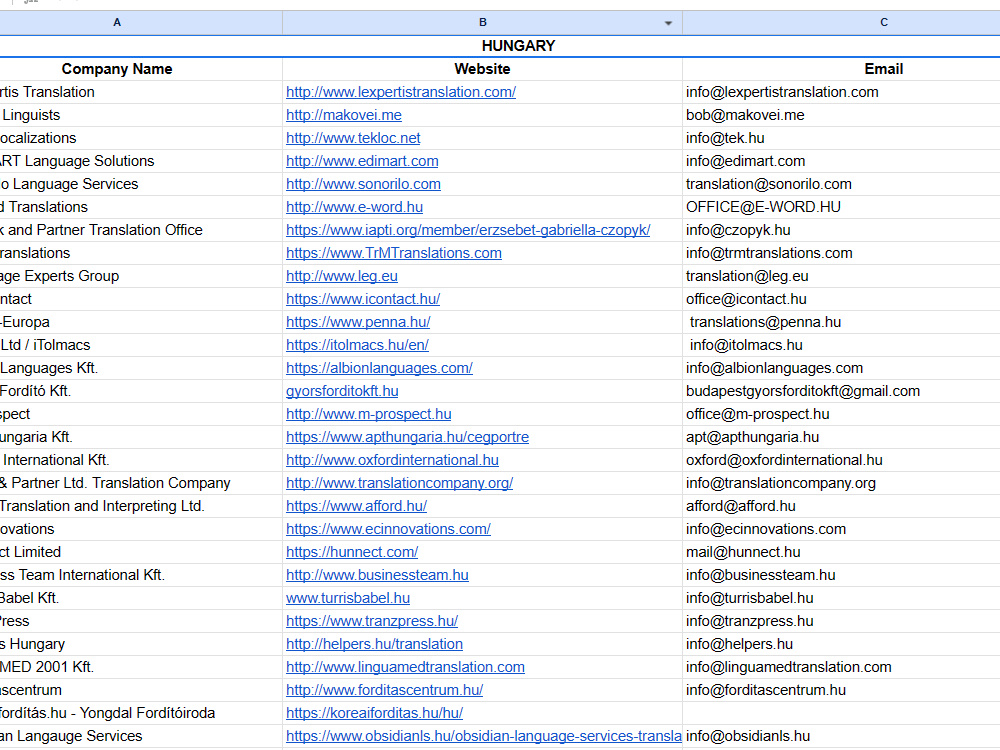The width and height of the screenshot is (1000, 750).
Task: Select the Website header cell
Action: [482, 69]
